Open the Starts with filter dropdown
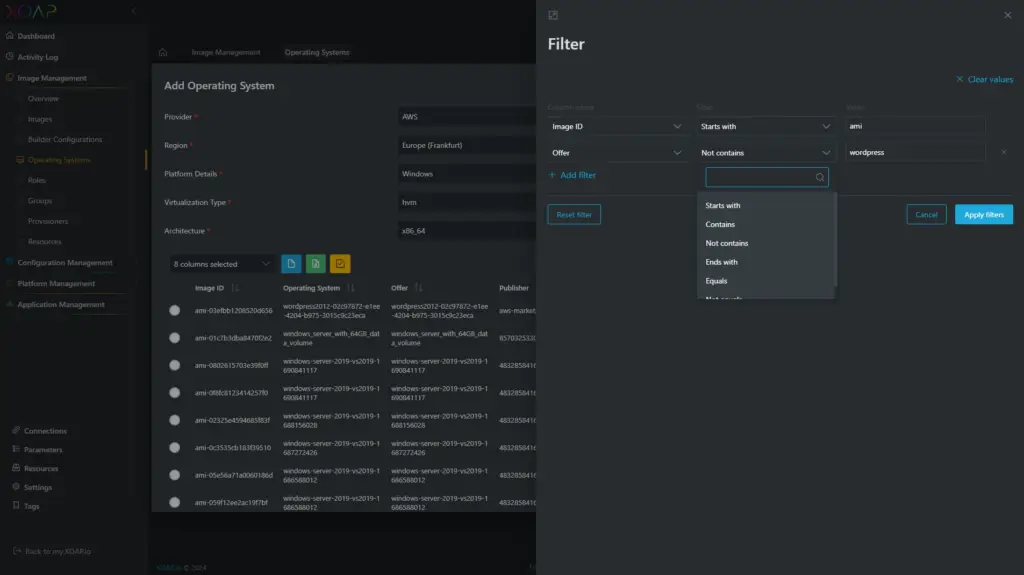This screenshot has width=1024, height=575. tap(765, 127)
